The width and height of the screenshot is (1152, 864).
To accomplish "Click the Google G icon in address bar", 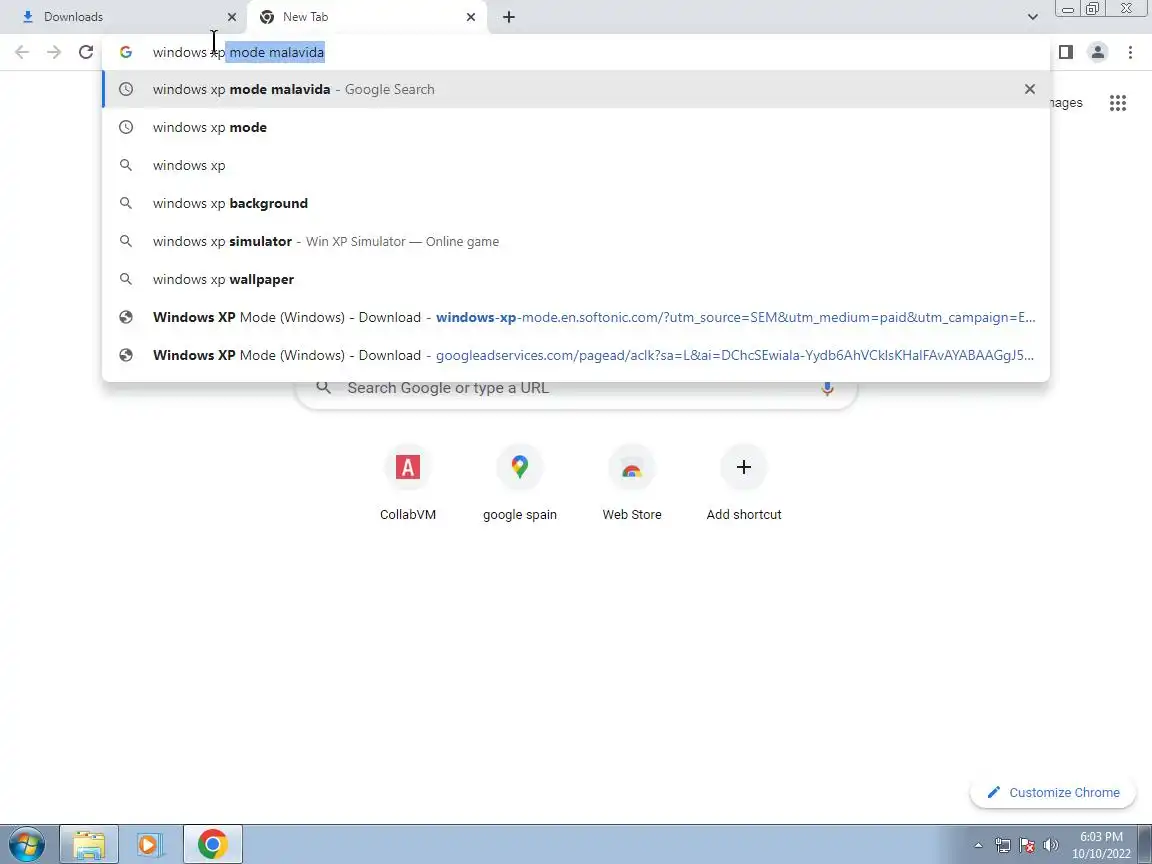I will (x=126, y=52).
